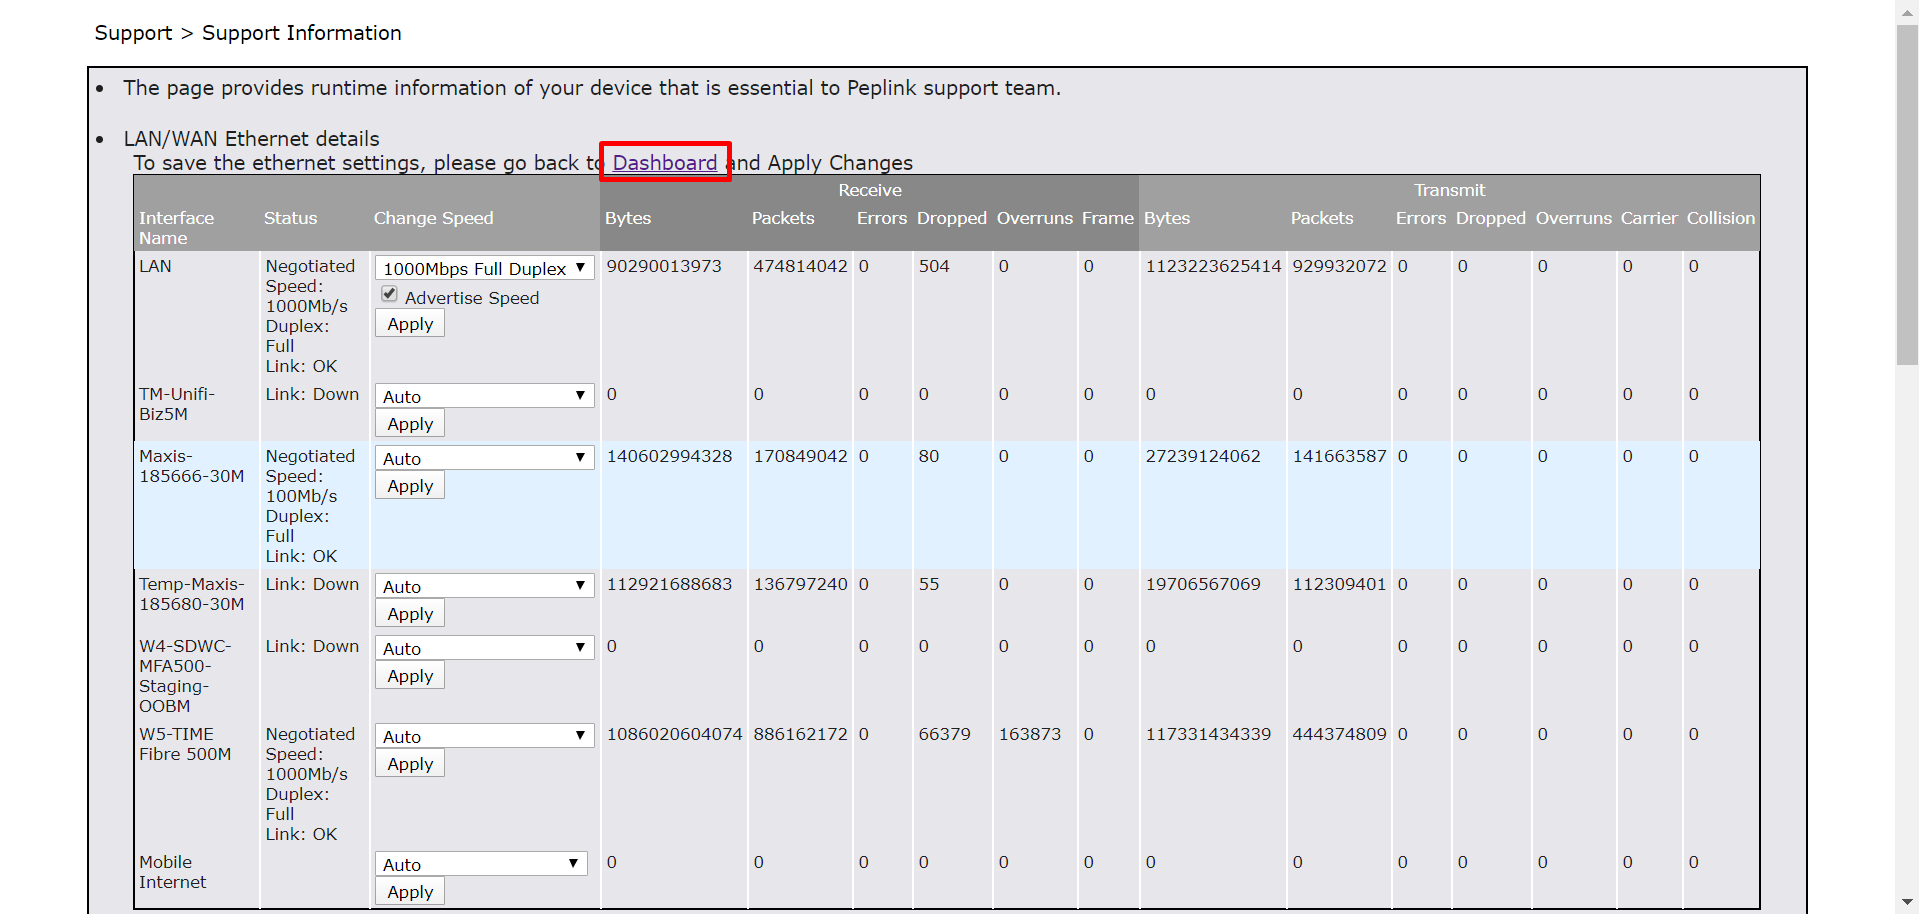Viewport: 1919px width, 914px height.
Task: Open the Mobile Internet speed dropdown
Action: click(481, 864)
